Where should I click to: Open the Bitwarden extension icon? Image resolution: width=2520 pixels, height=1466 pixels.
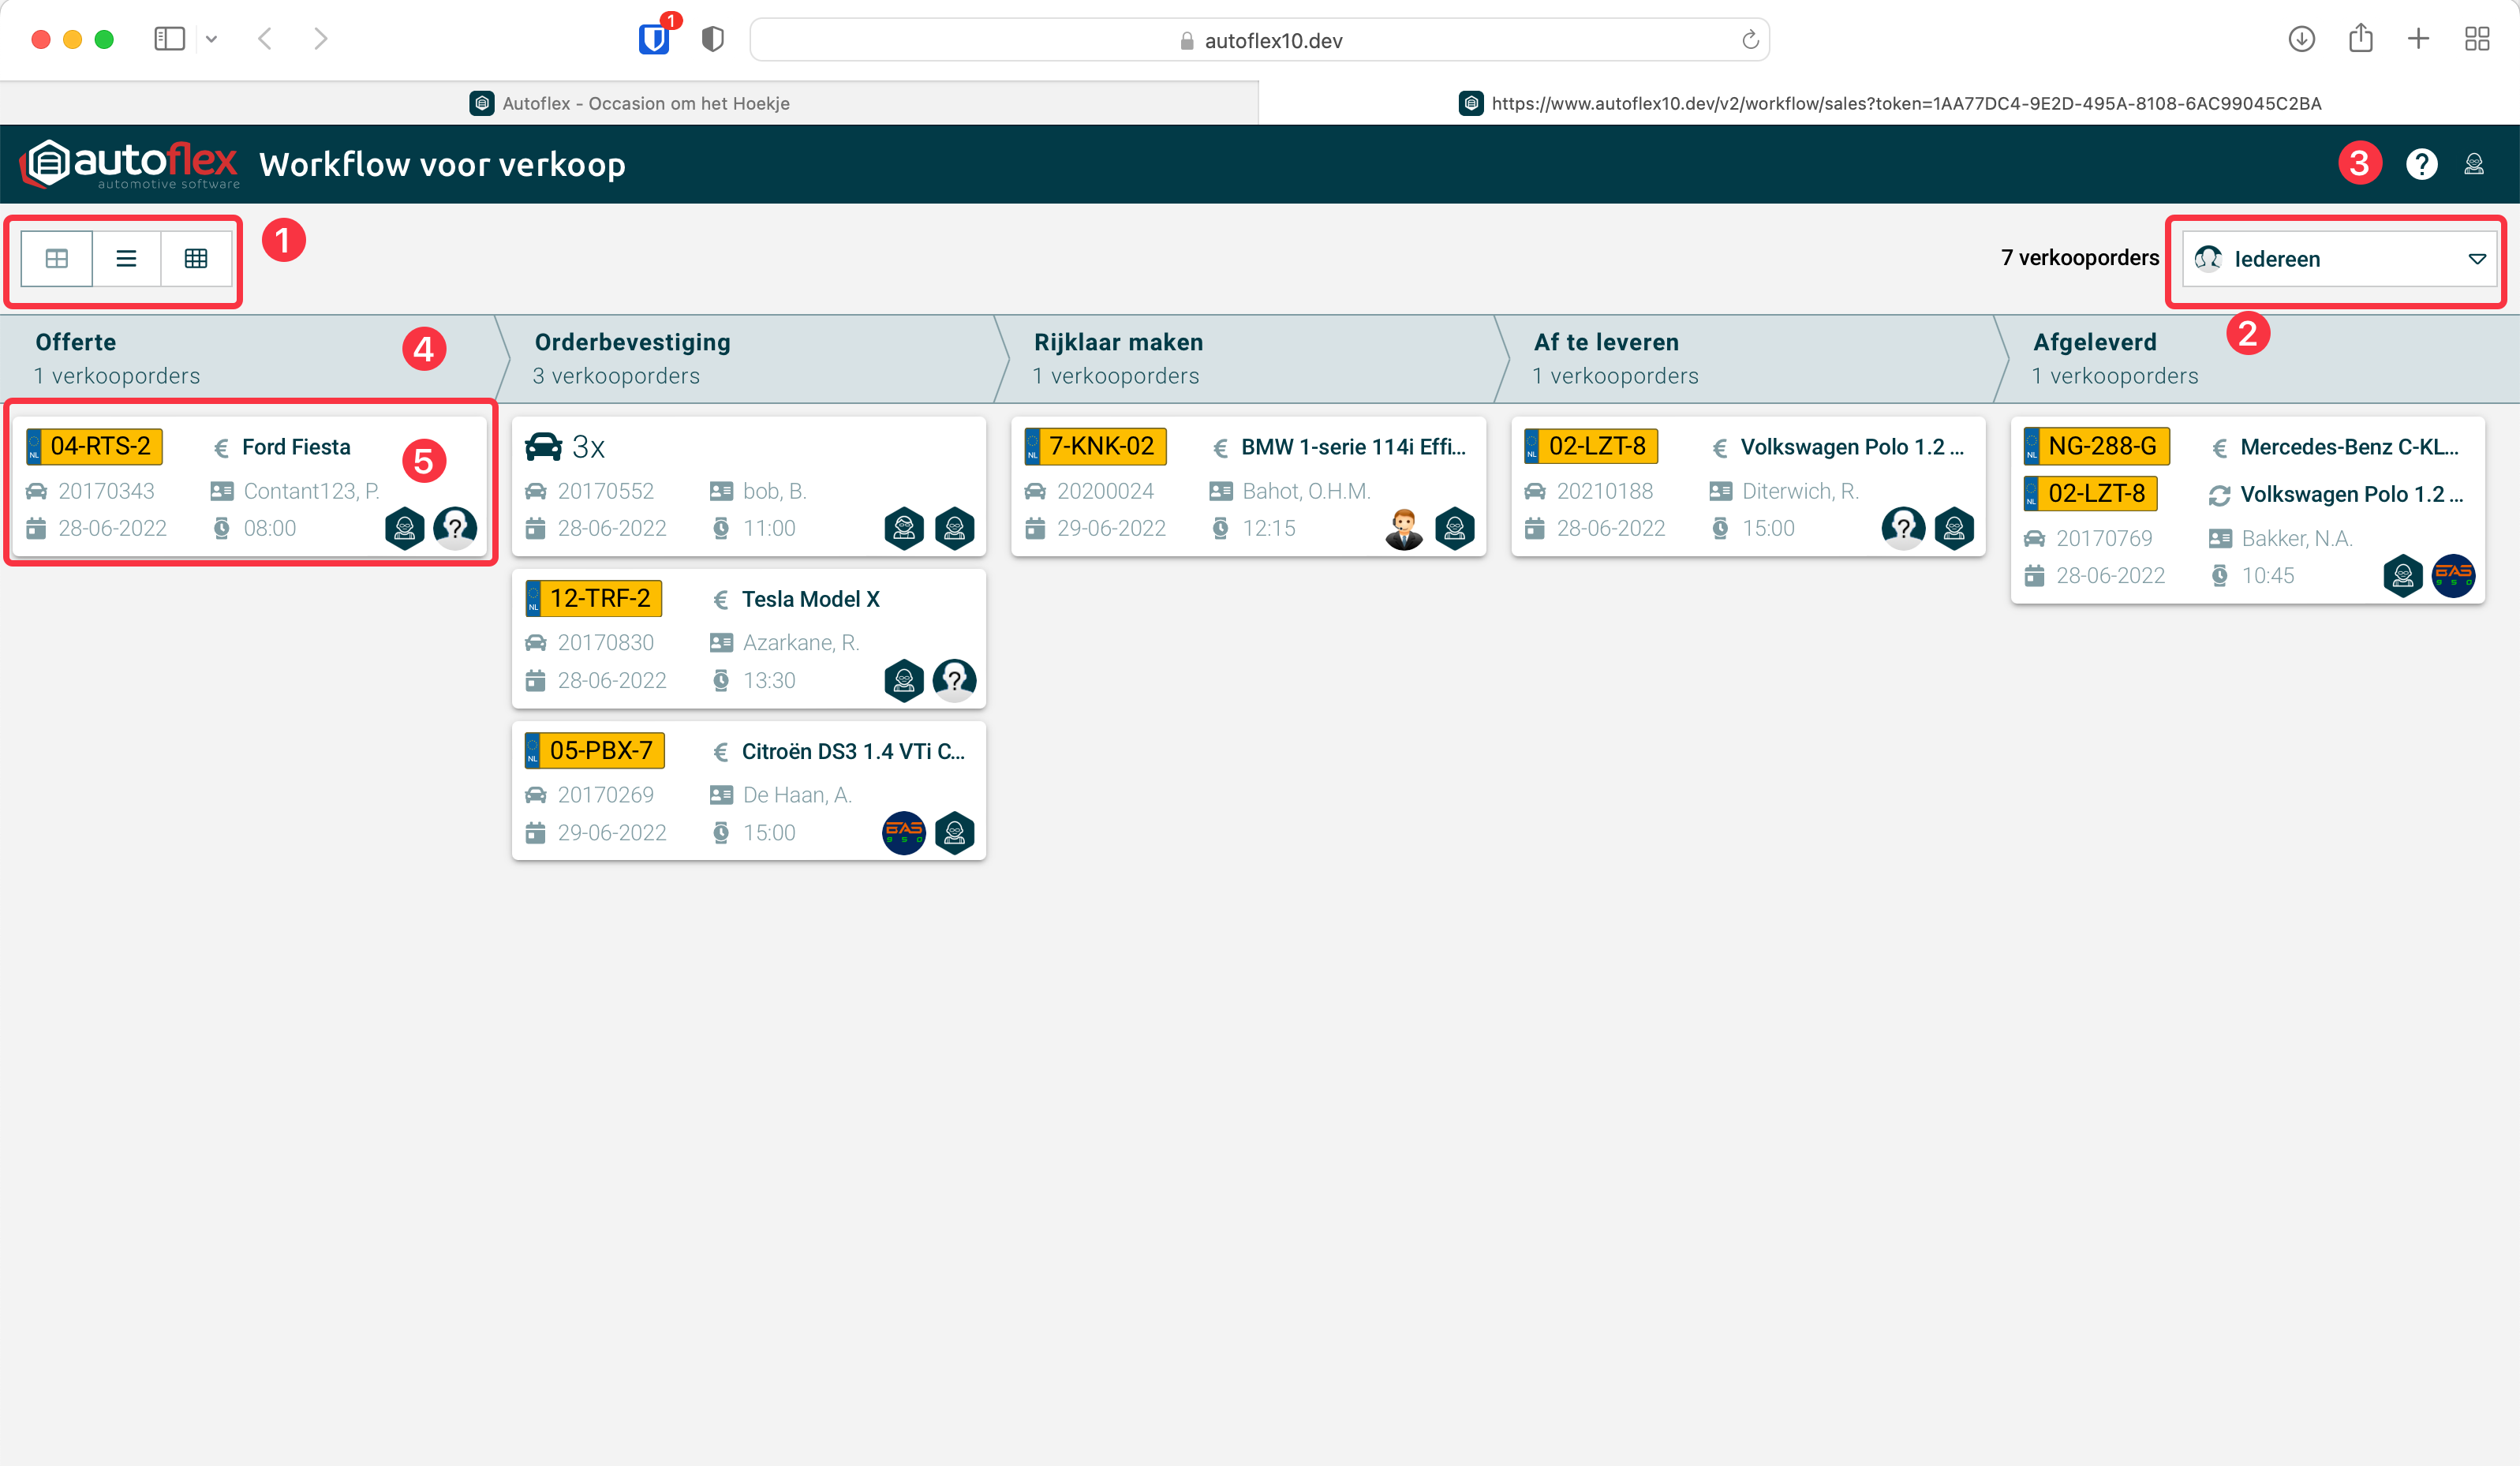(x=654, y=40)
